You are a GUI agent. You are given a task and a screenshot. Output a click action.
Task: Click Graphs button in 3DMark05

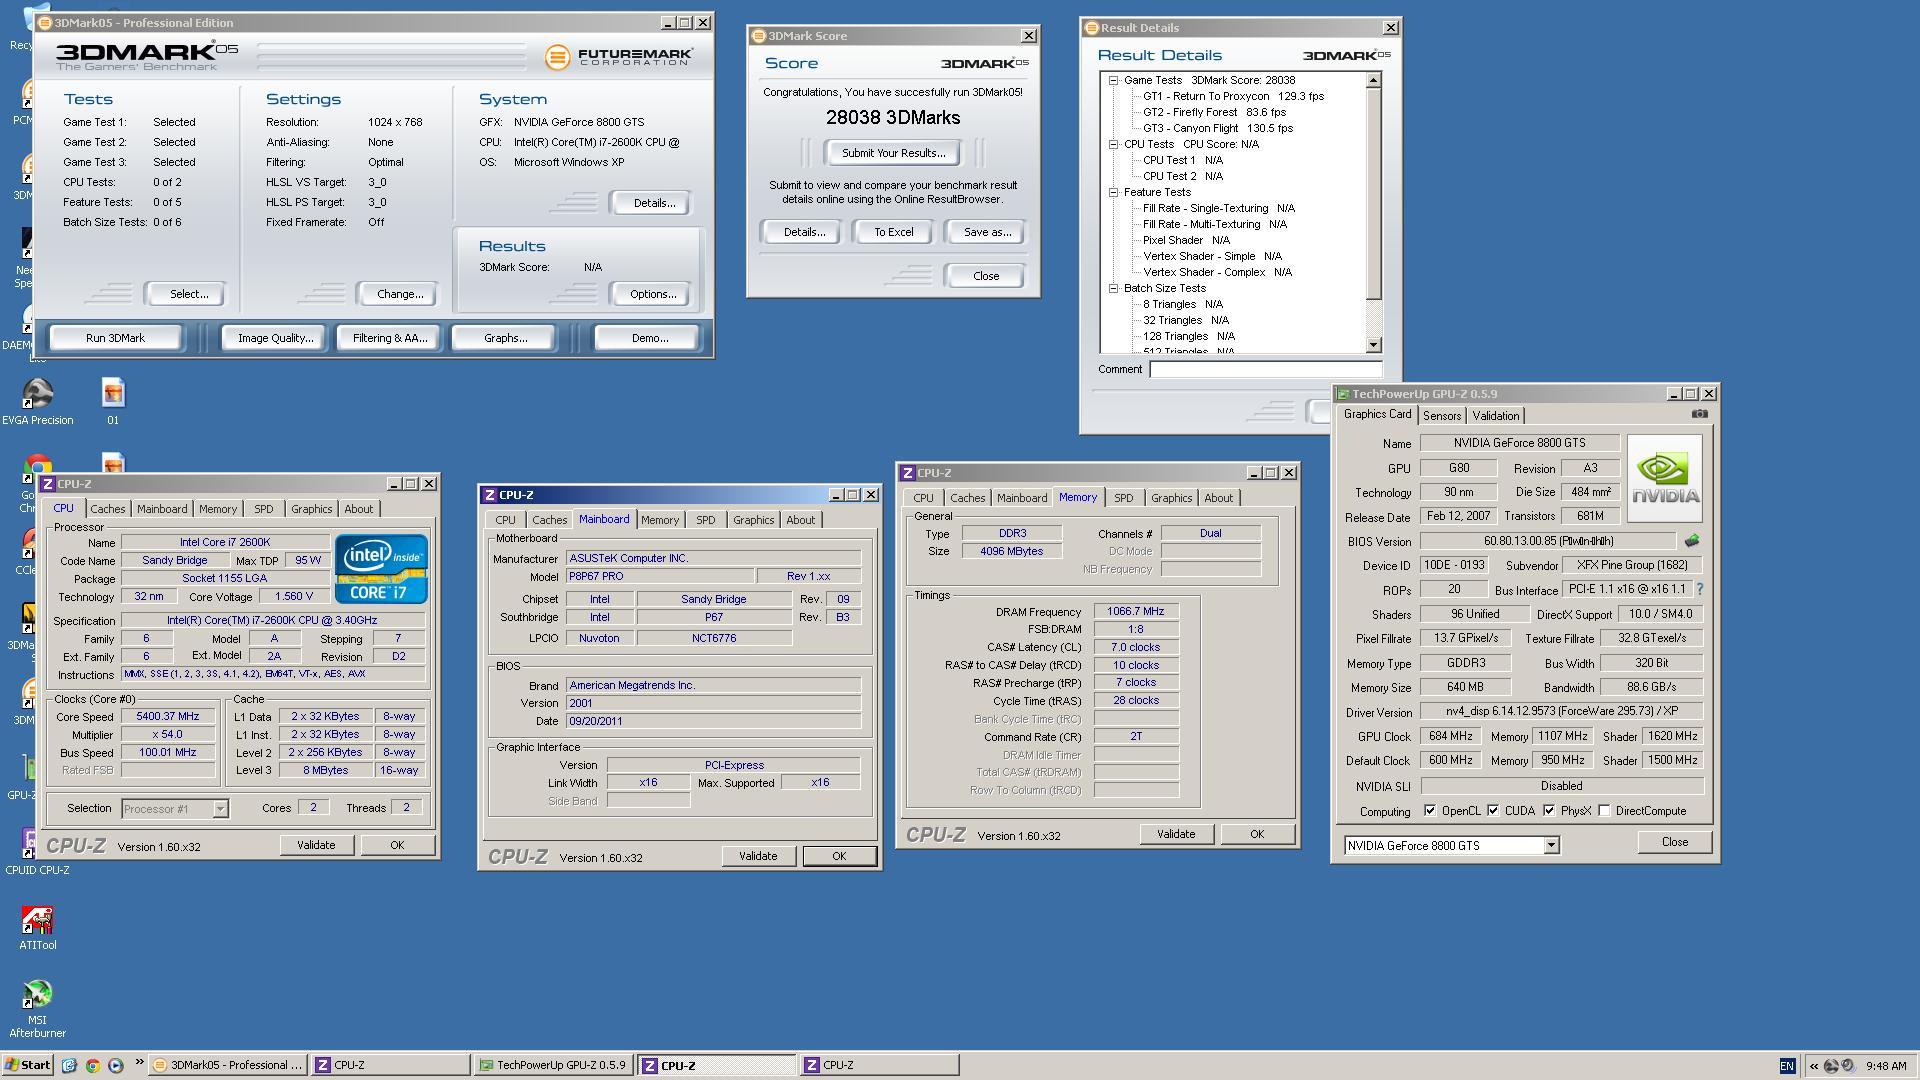[505, 338]
